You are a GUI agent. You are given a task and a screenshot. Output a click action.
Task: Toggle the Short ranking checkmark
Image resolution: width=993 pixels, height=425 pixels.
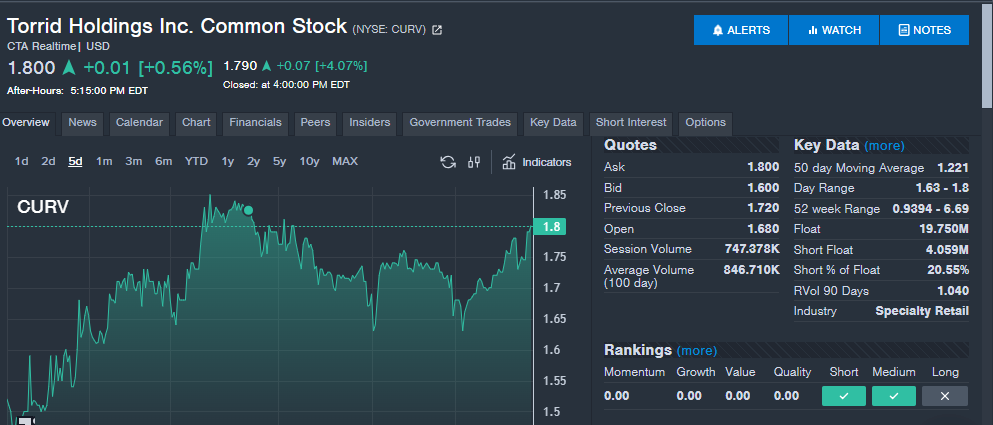click(843, 396)
